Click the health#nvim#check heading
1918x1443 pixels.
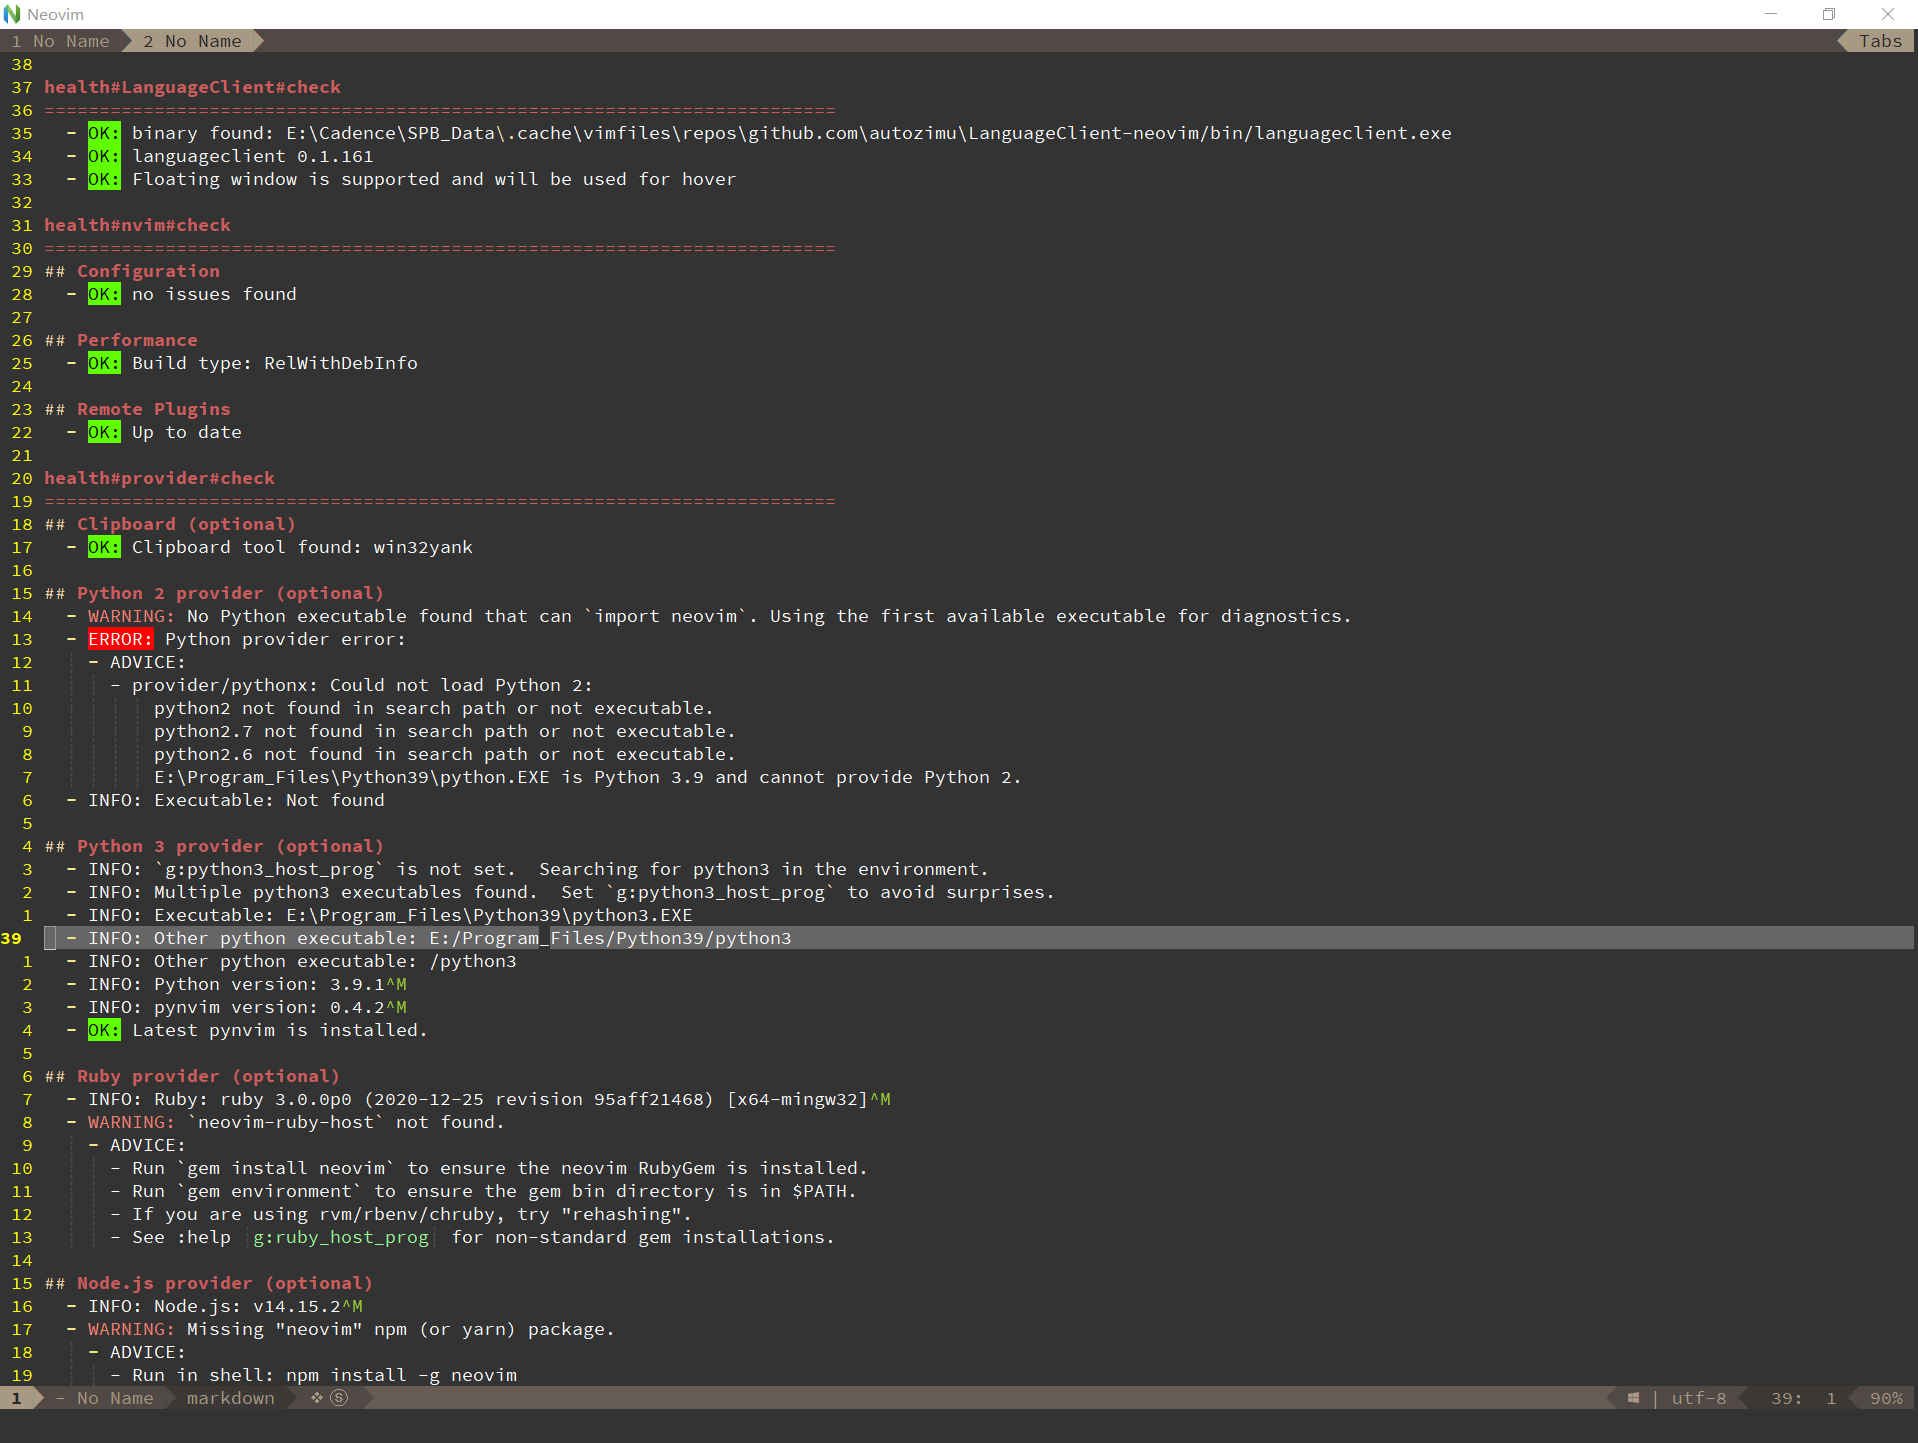point(137,225)
